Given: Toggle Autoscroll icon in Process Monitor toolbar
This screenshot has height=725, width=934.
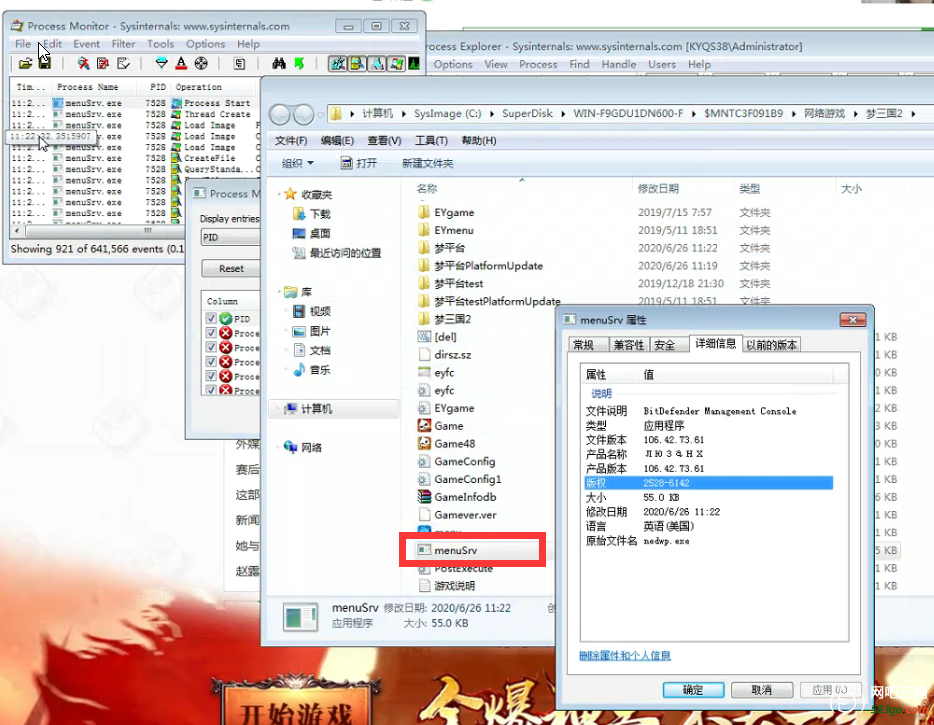Looking at the screenshot, I should point(103,63).
